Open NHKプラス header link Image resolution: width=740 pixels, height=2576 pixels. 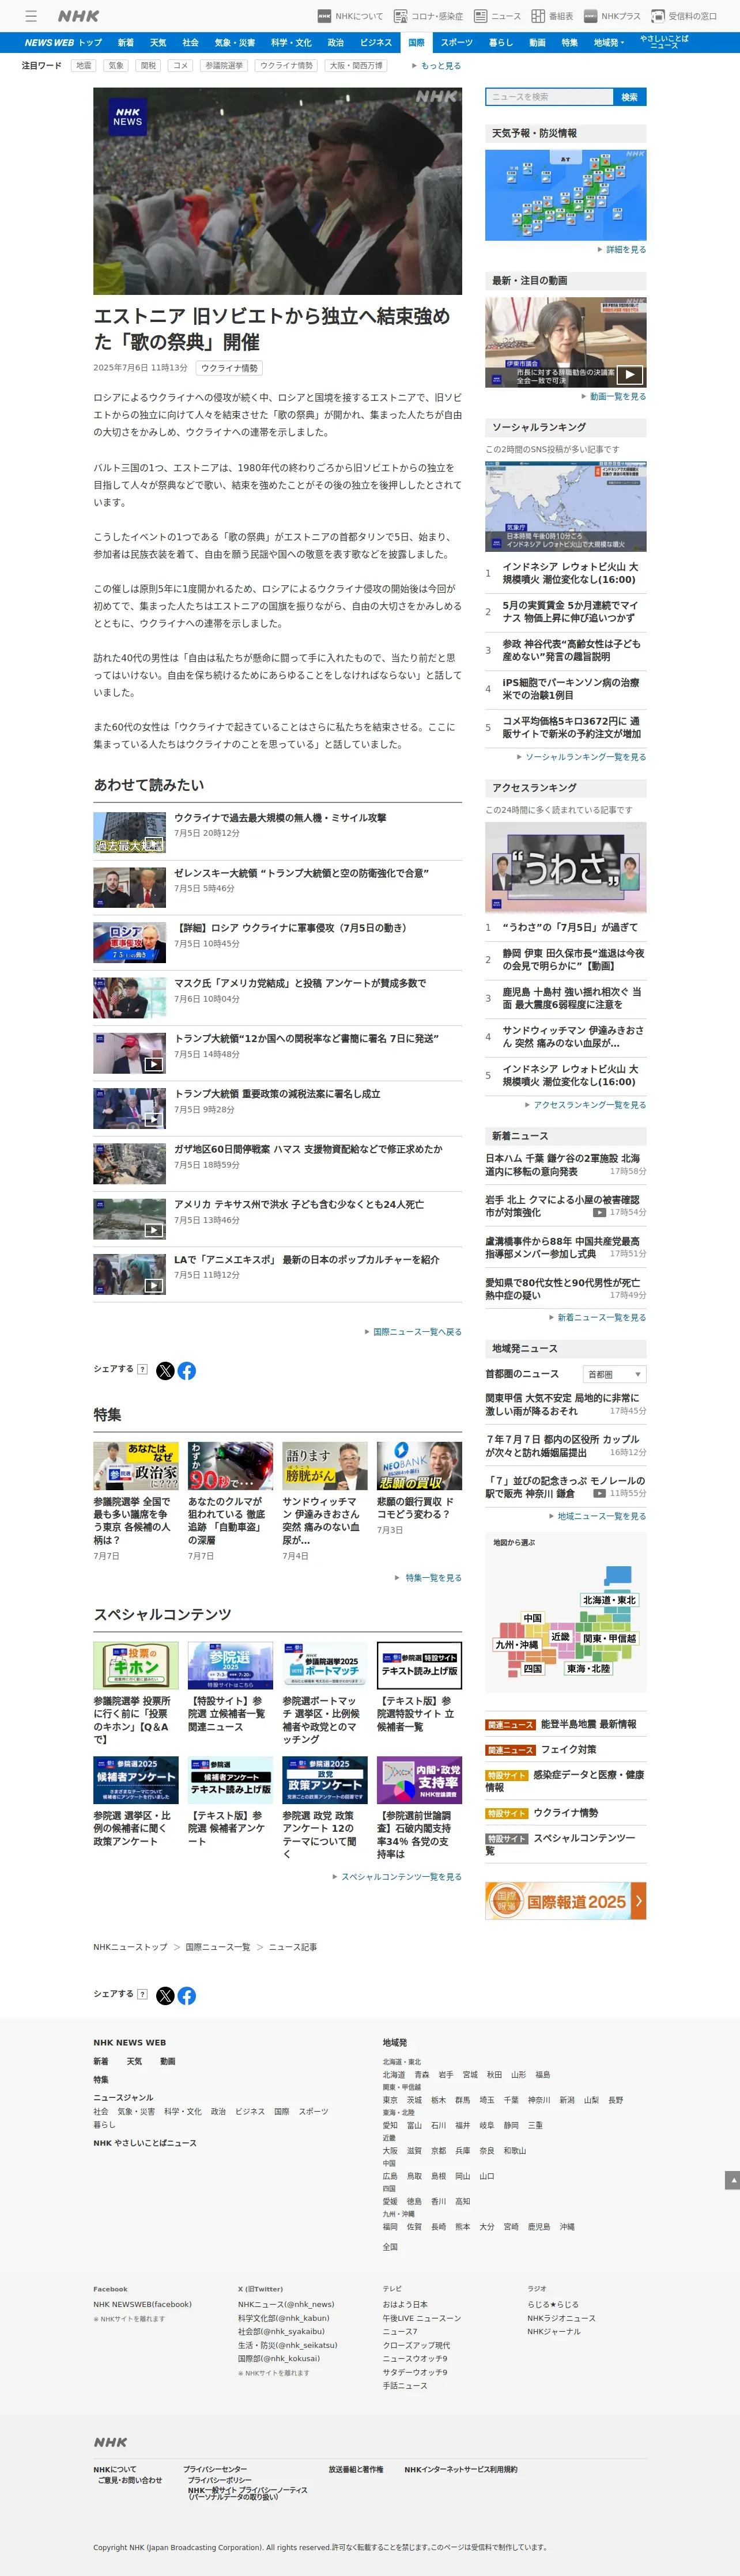pos(612,16)
